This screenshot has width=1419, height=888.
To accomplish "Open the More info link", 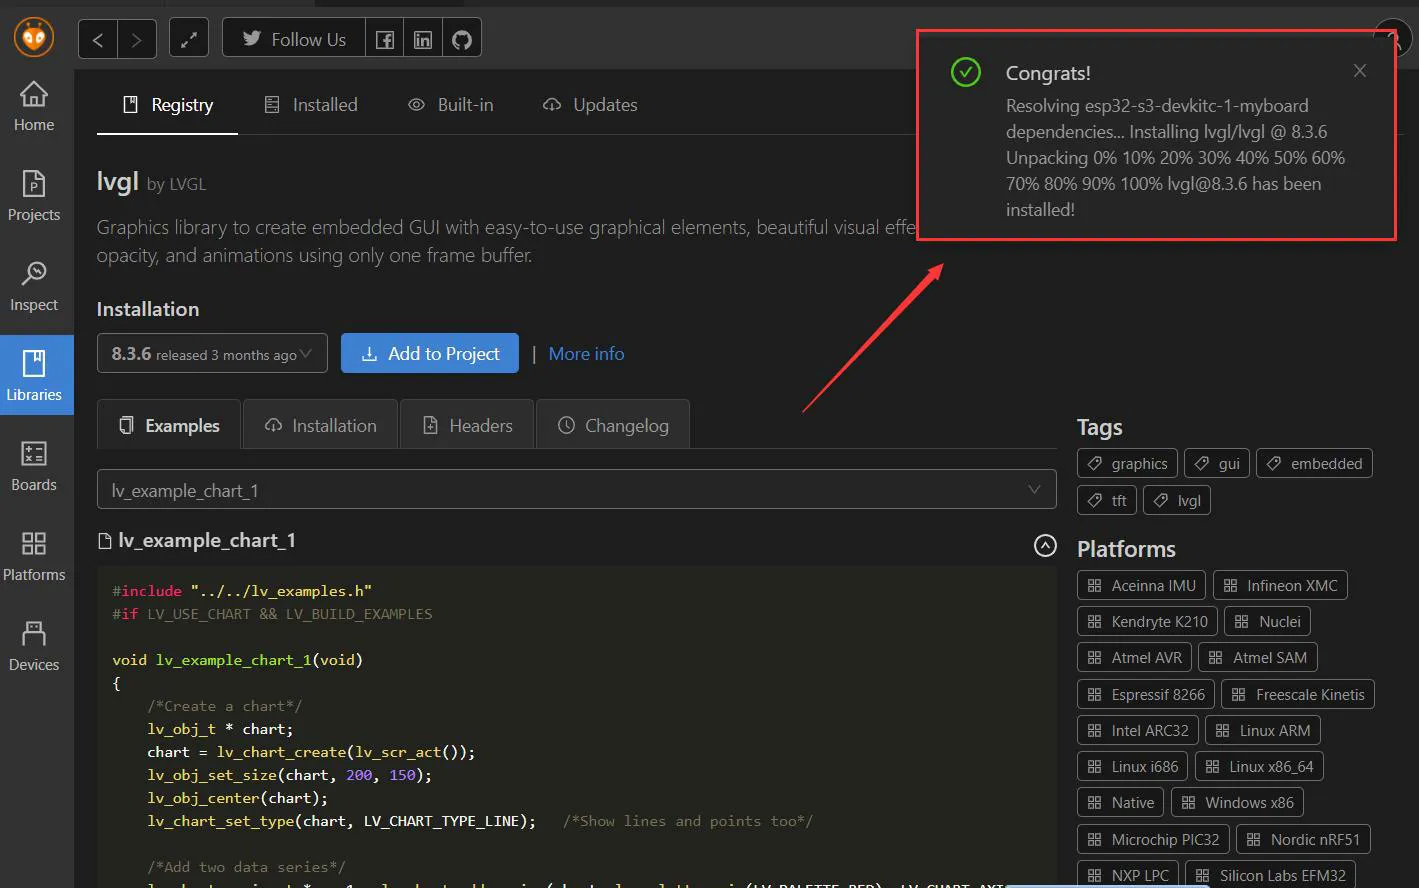I will pyautogui.click(x=586, y=354).
